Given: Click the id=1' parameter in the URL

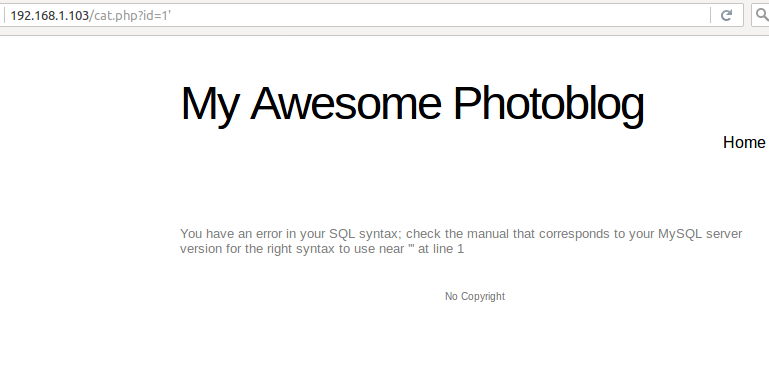Looking at the screenshot, I should click(157, 16).
